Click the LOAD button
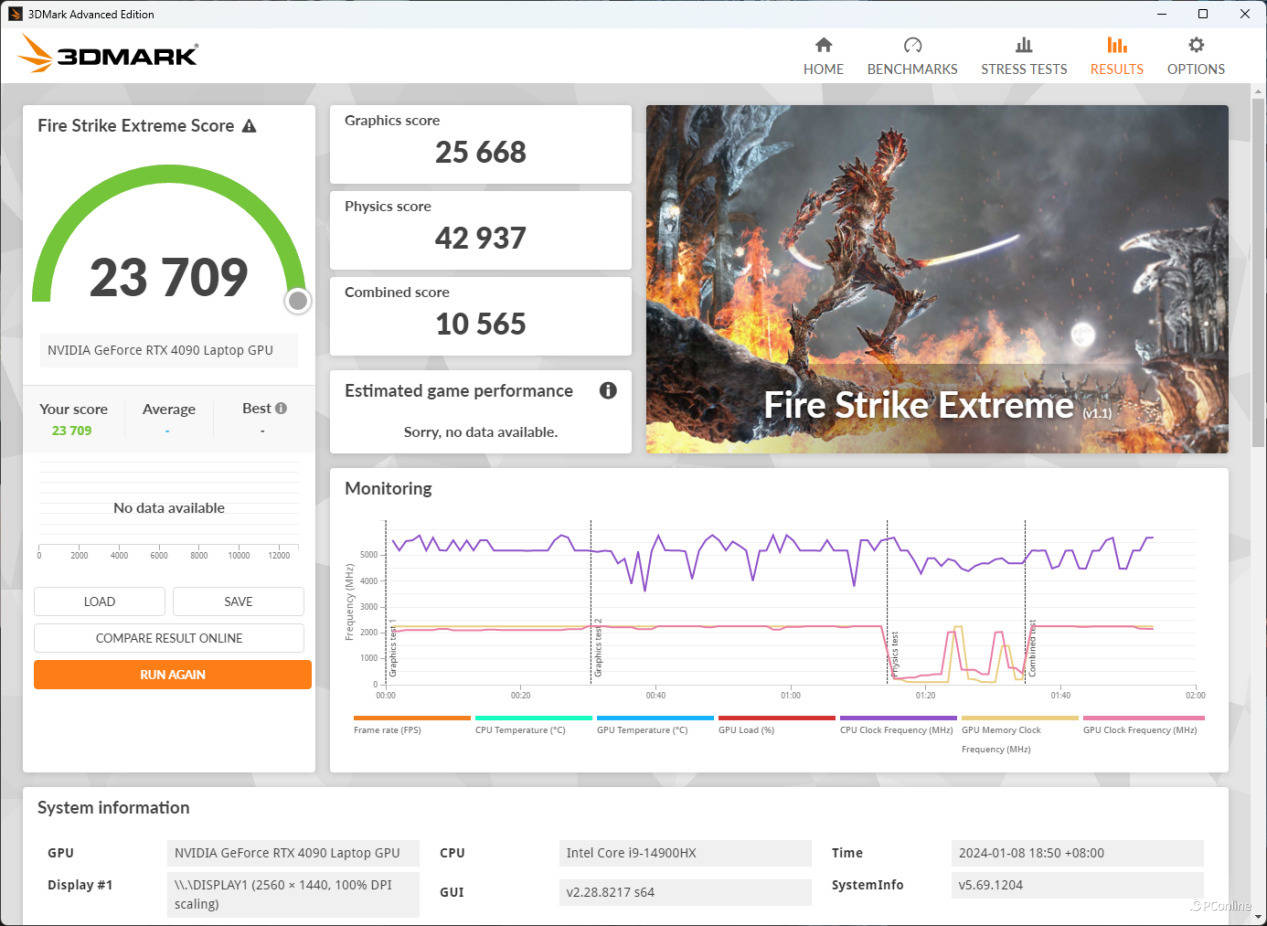This screenshot has width=1267, height=926. pyautogui.click(x=99, y=601)
